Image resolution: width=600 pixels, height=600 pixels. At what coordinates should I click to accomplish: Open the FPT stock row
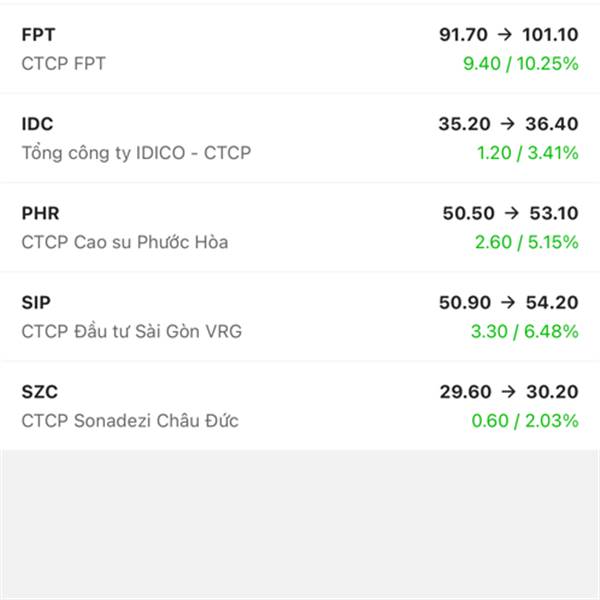pyautogui.click(x=300, y=49)
